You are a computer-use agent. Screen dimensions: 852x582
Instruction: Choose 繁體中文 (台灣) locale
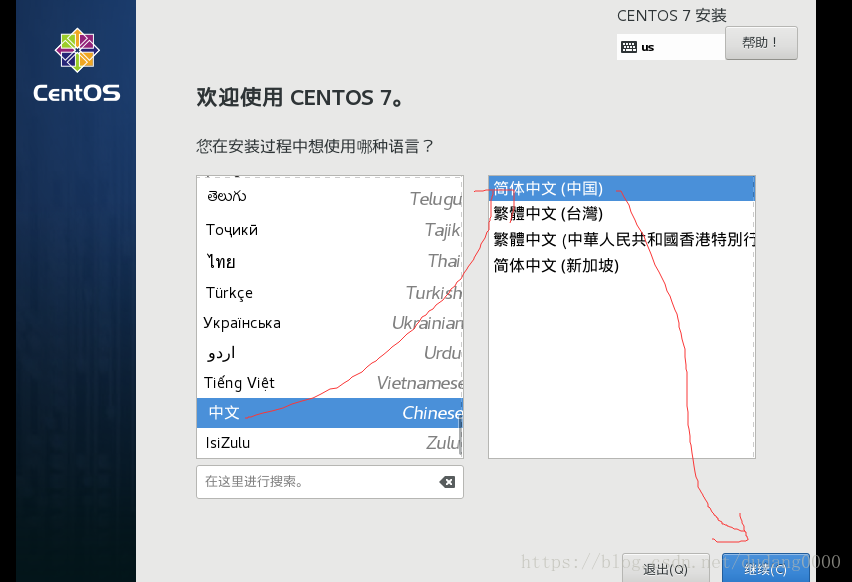coord(622,214)
